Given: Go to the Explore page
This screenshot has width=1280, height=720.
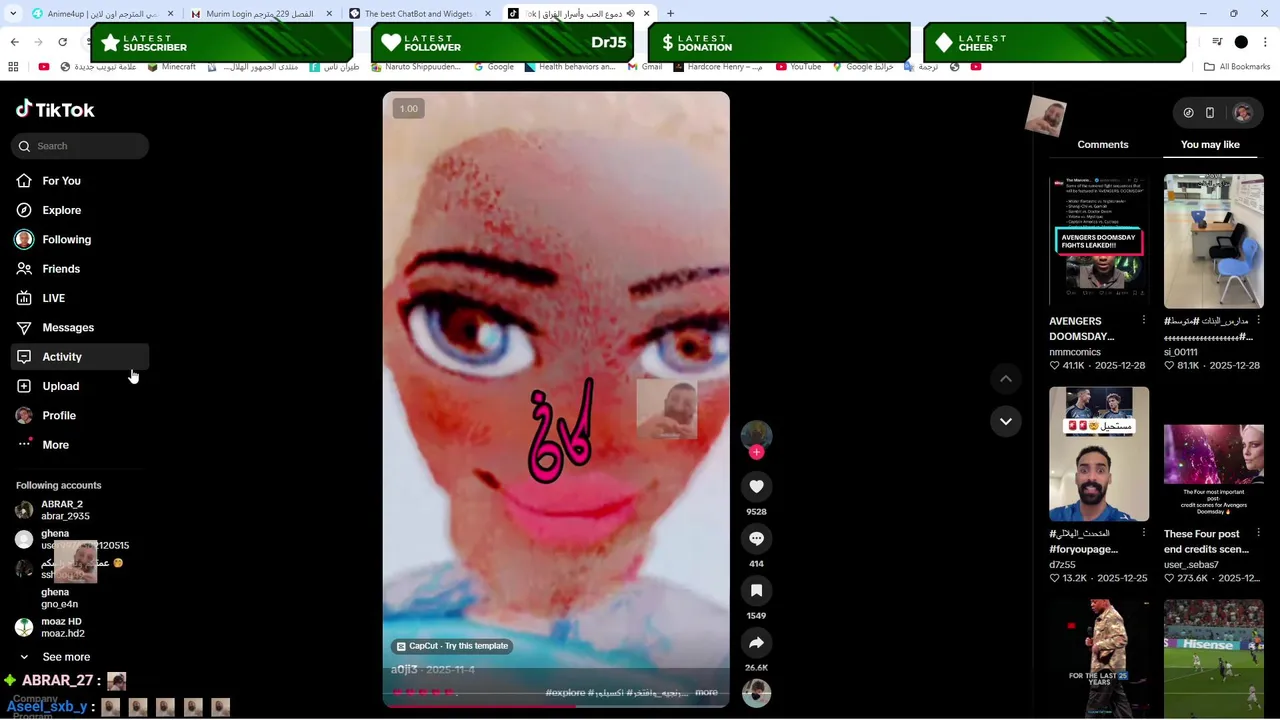Looking at the screenshot, I should point(80,210).
